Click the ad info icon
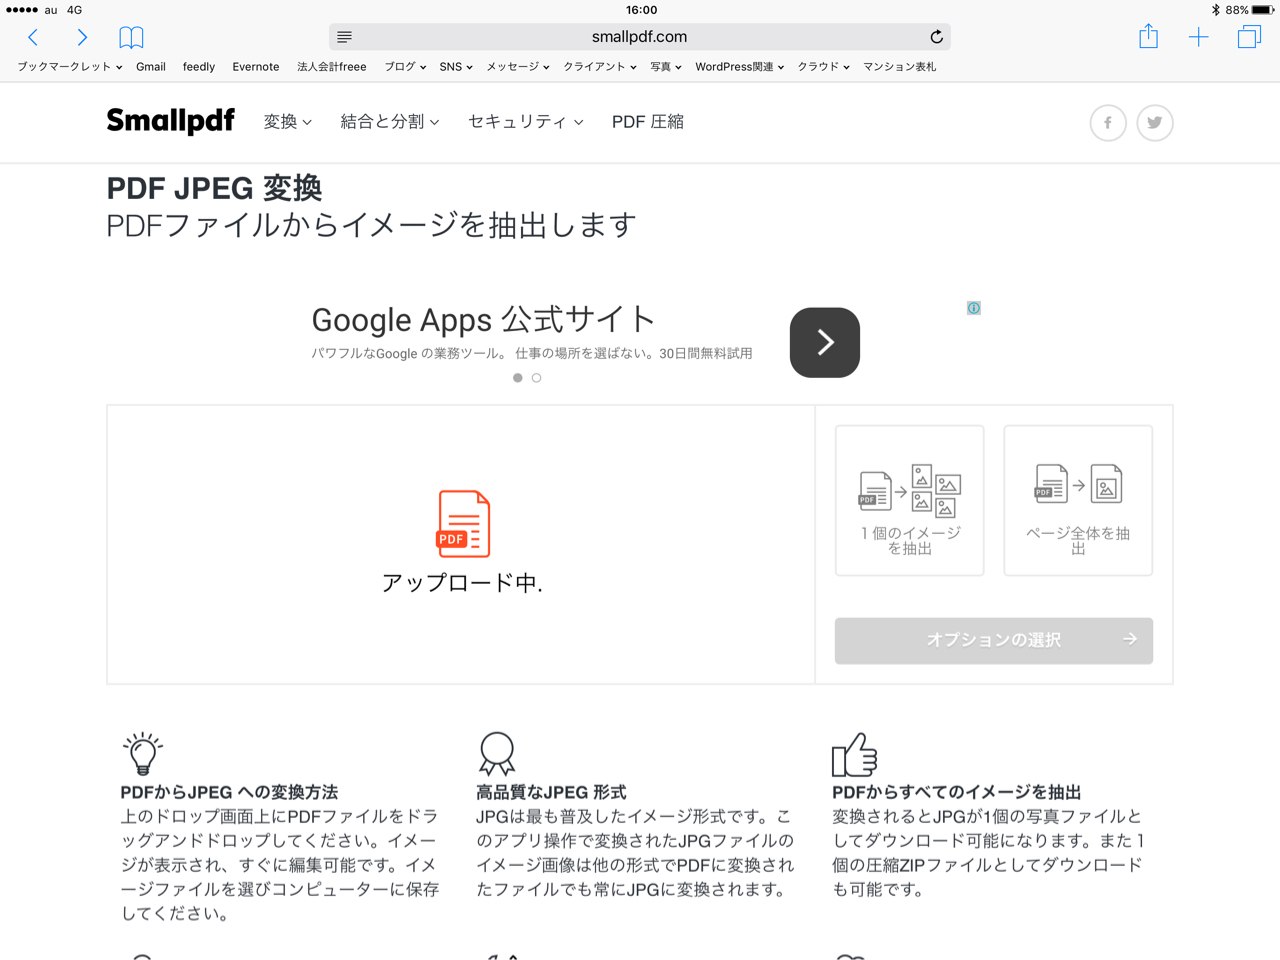 tap(973, 308)
